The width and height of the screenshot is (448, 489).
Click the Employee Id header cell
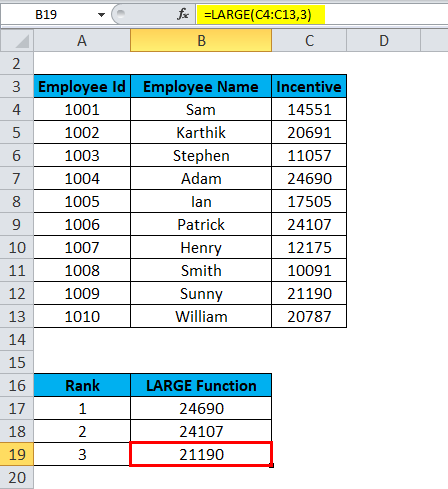click(82, 86)
